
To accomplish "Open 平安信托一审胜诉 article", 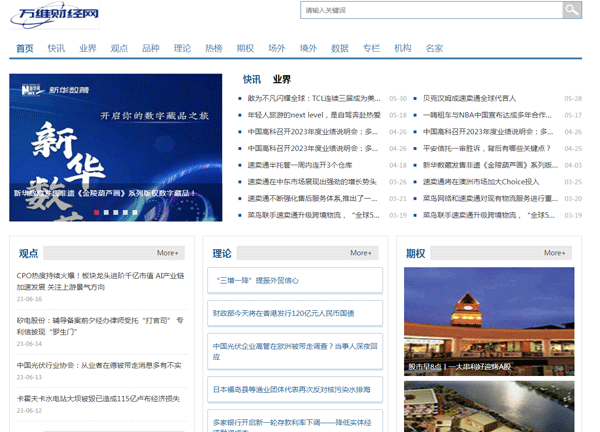I will coord(486,148).
